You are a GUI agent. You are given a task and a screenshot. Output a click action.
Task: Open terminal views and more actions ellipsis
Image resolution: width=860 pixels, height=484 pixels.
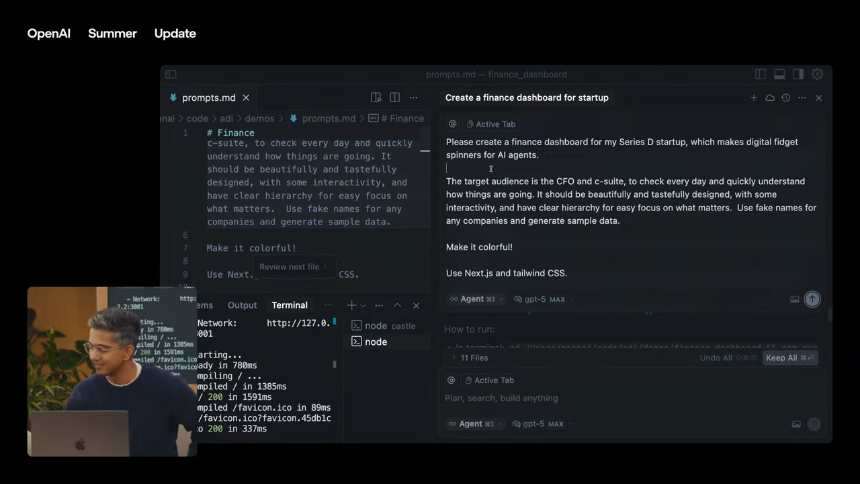click(x=379, y=305)
